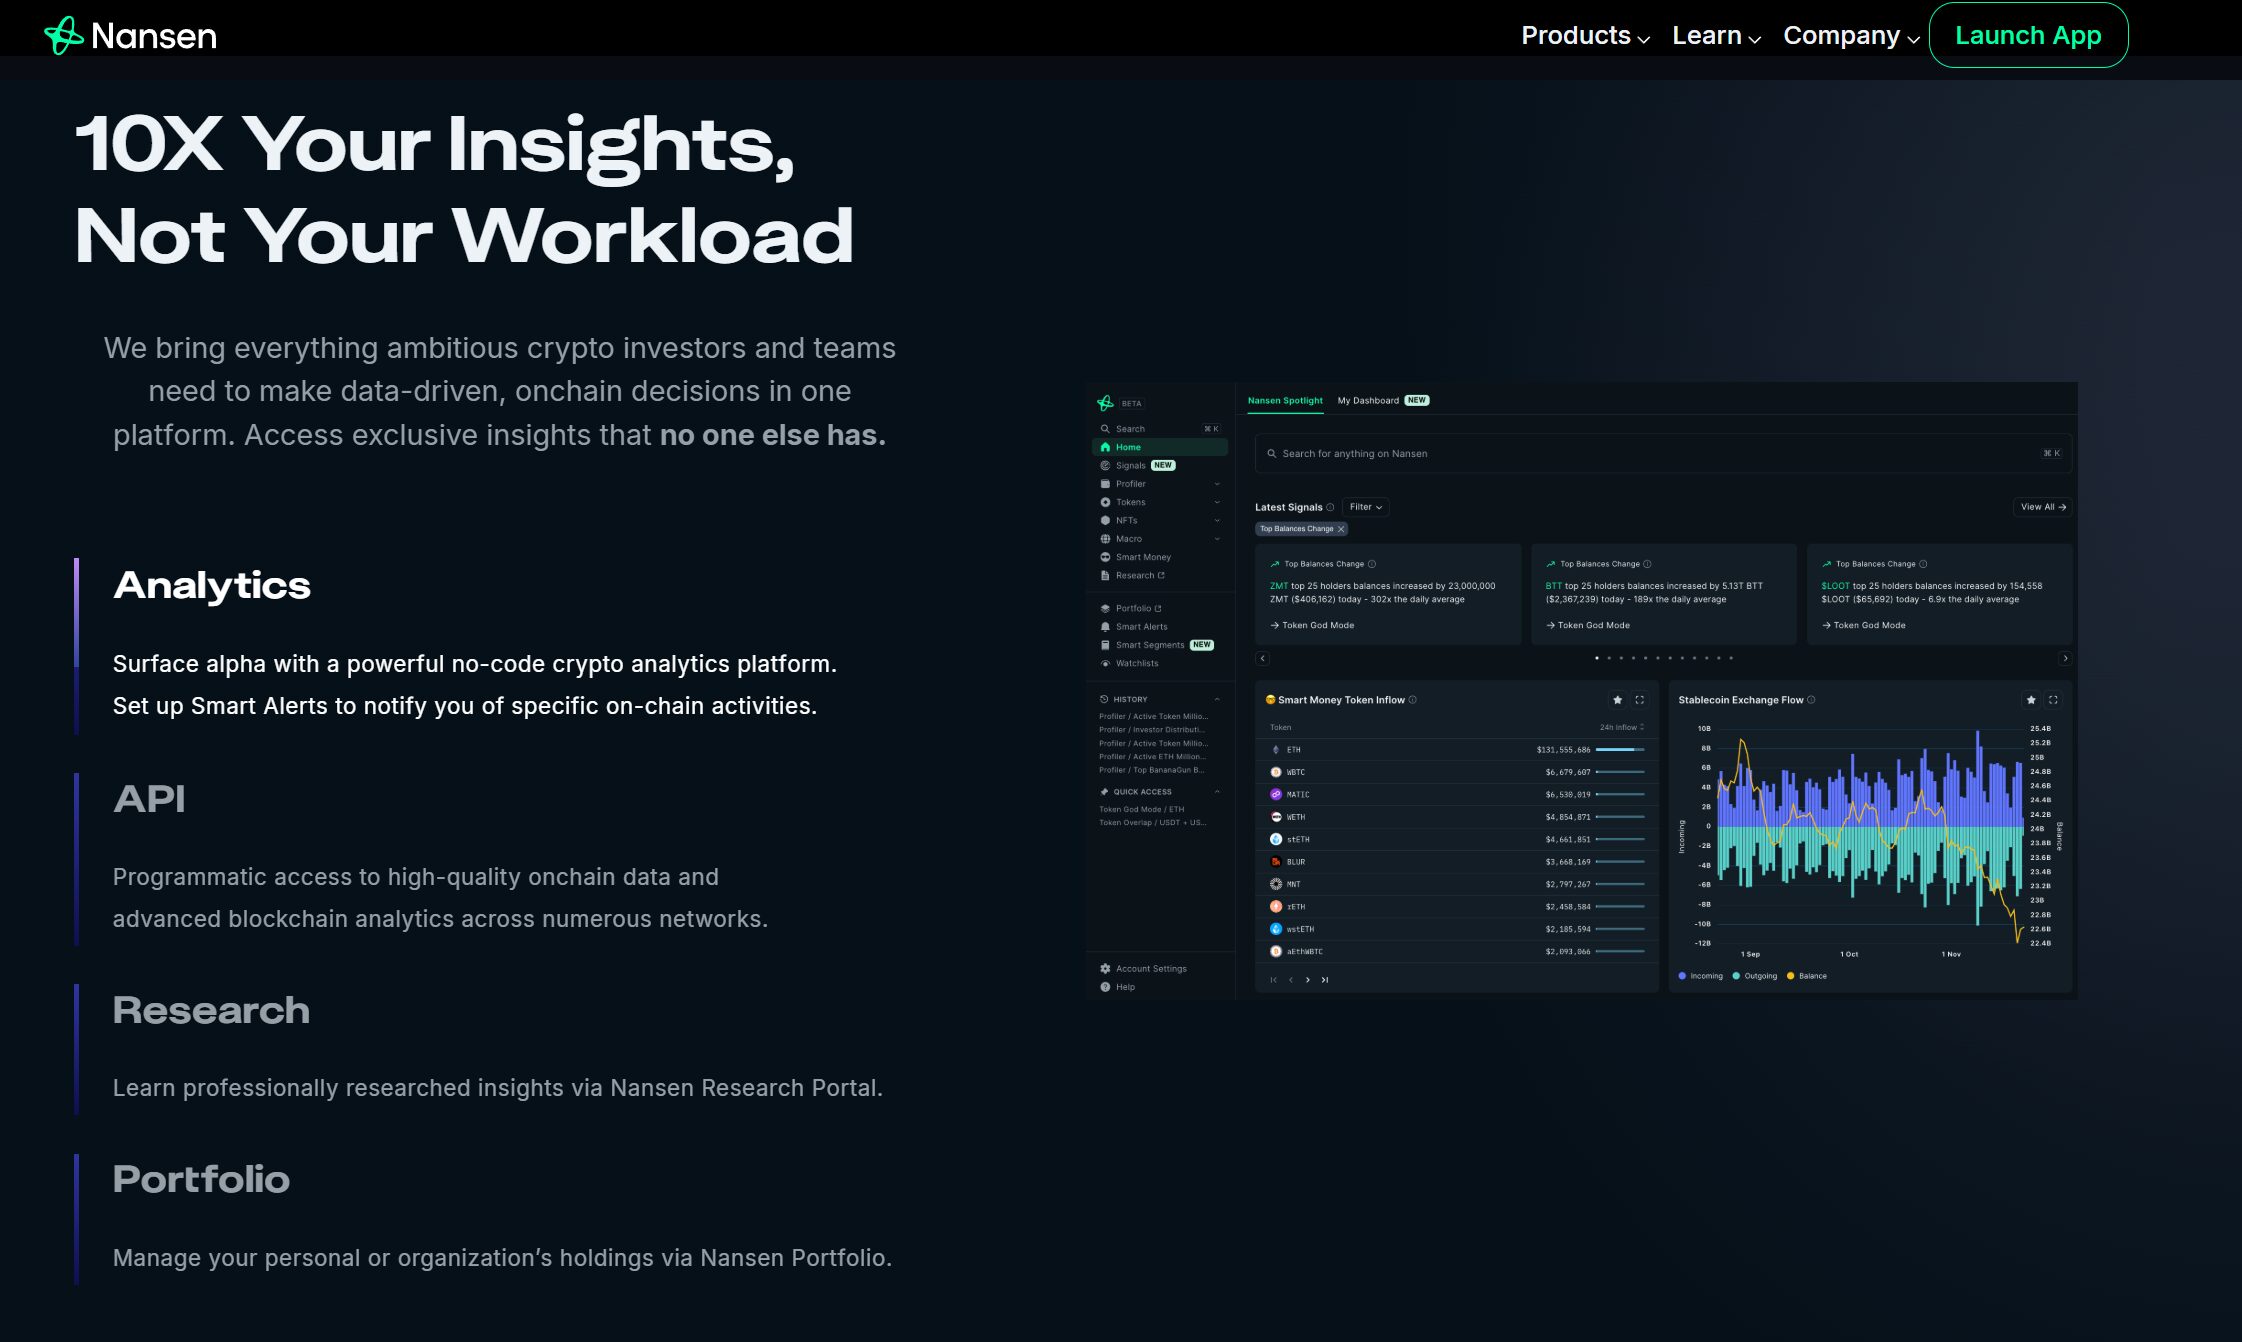Open Smart Money from the sidebar
2242x1342 pixels.
pyautogui.click(x=1143, y=557)
